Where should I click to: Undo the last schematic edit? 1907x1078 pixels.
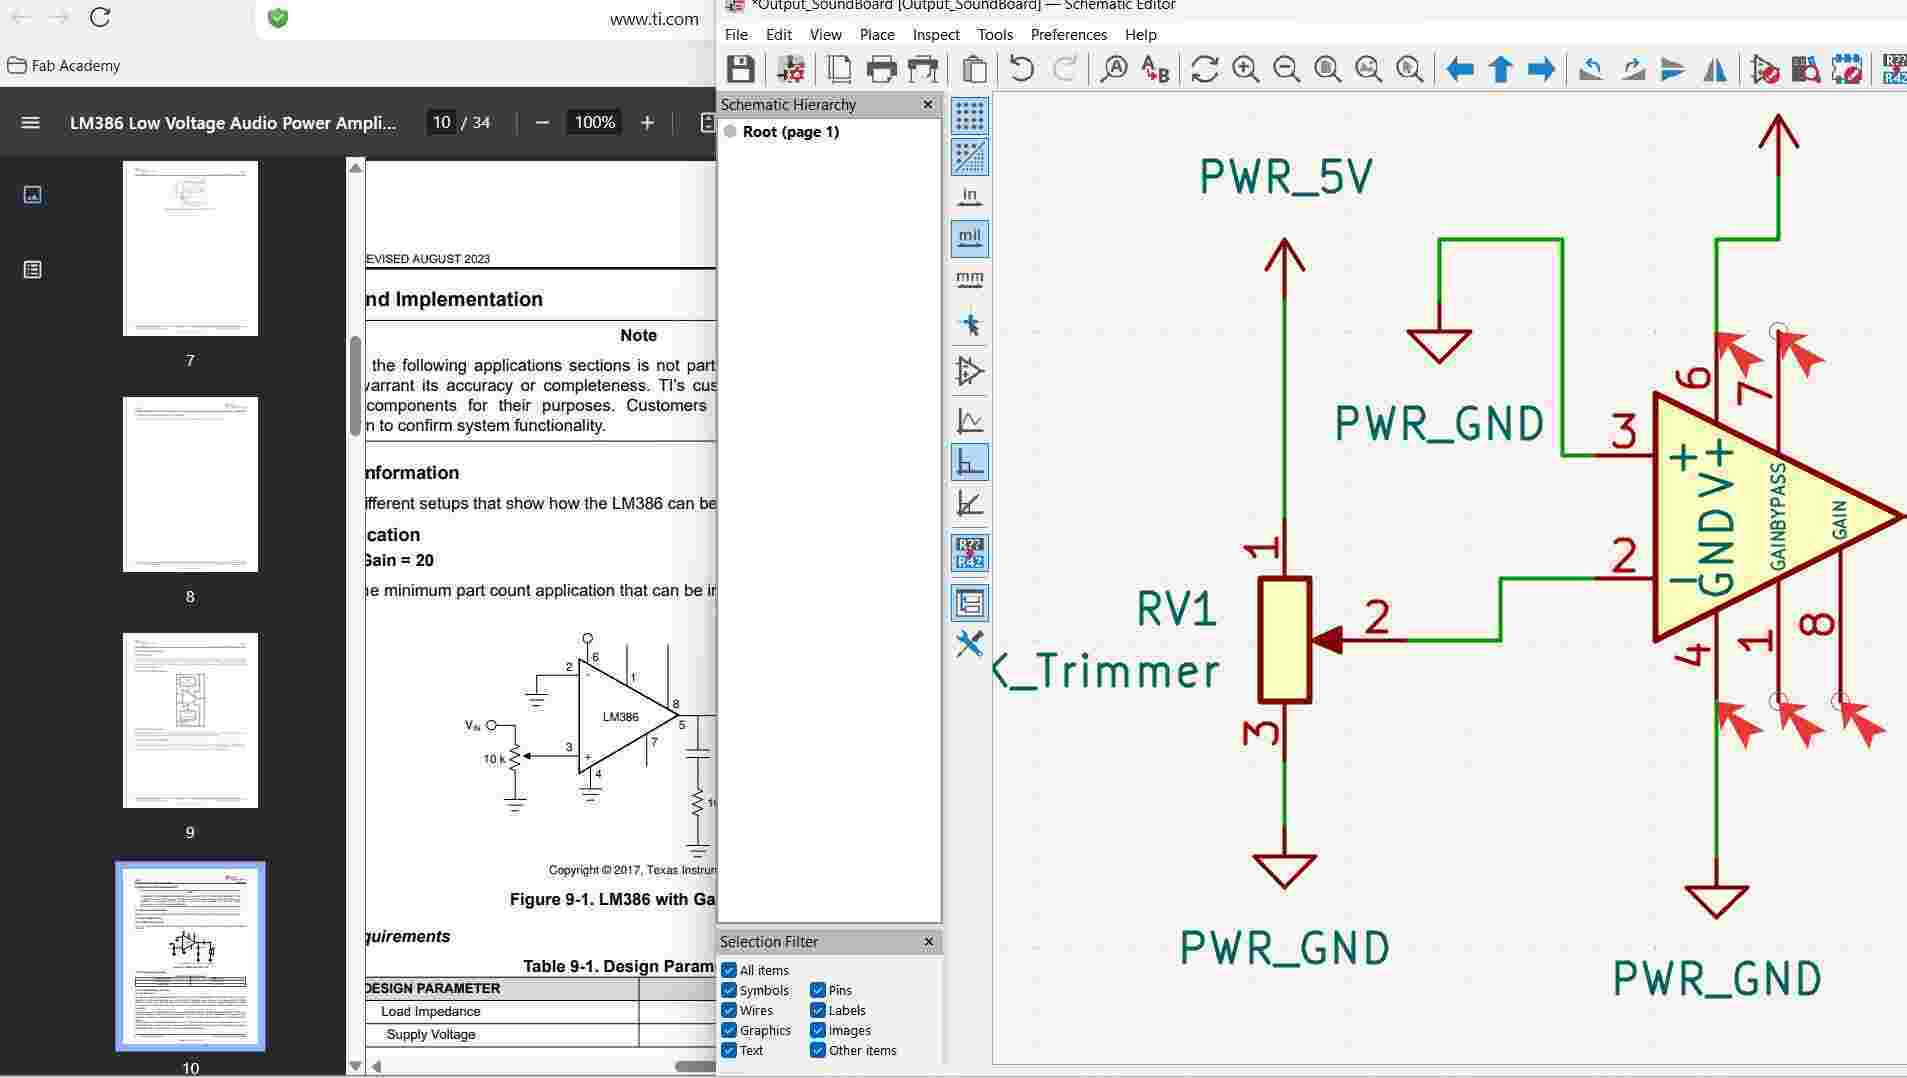click(1019, 69)
